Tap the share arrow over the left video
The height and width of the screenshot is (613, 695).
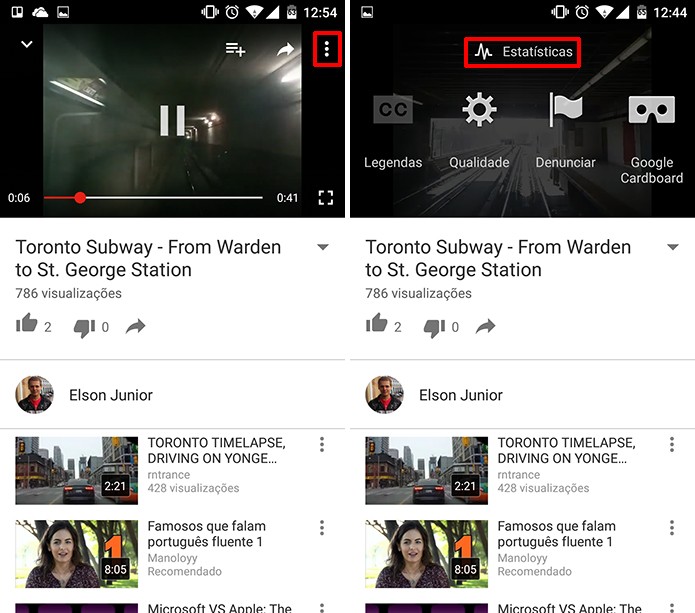point(285,49)
